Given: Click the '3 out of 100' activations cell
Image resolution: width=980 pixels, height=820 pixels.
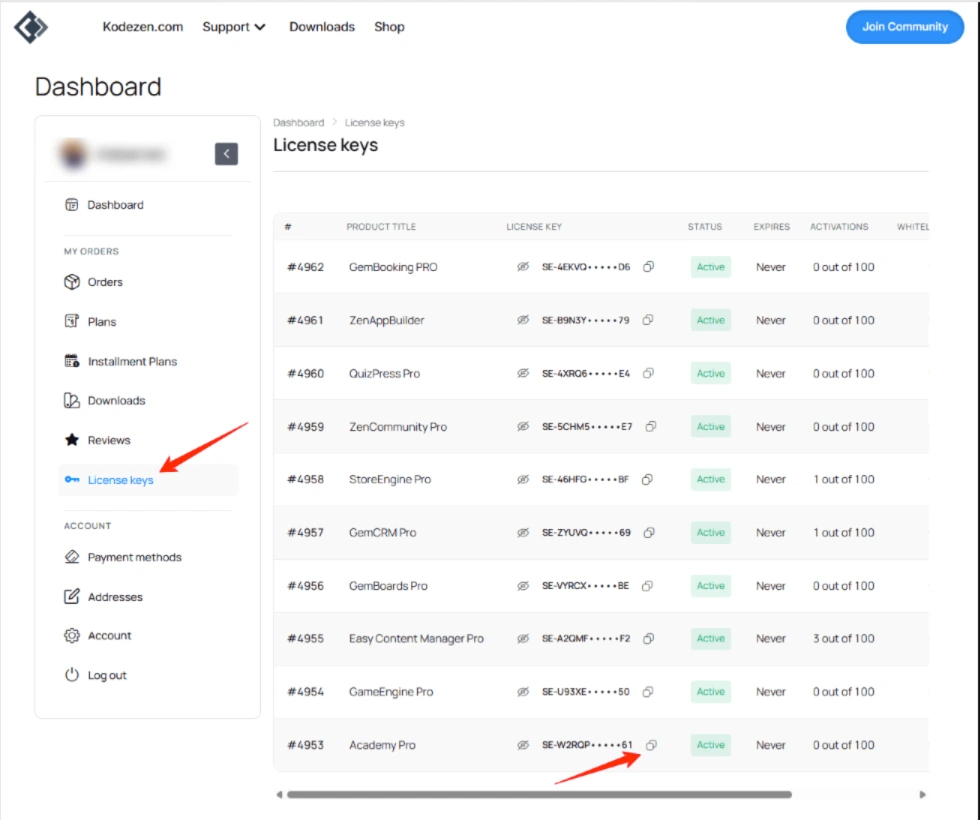Looking at the screenshot, I should tap(843, 638).
